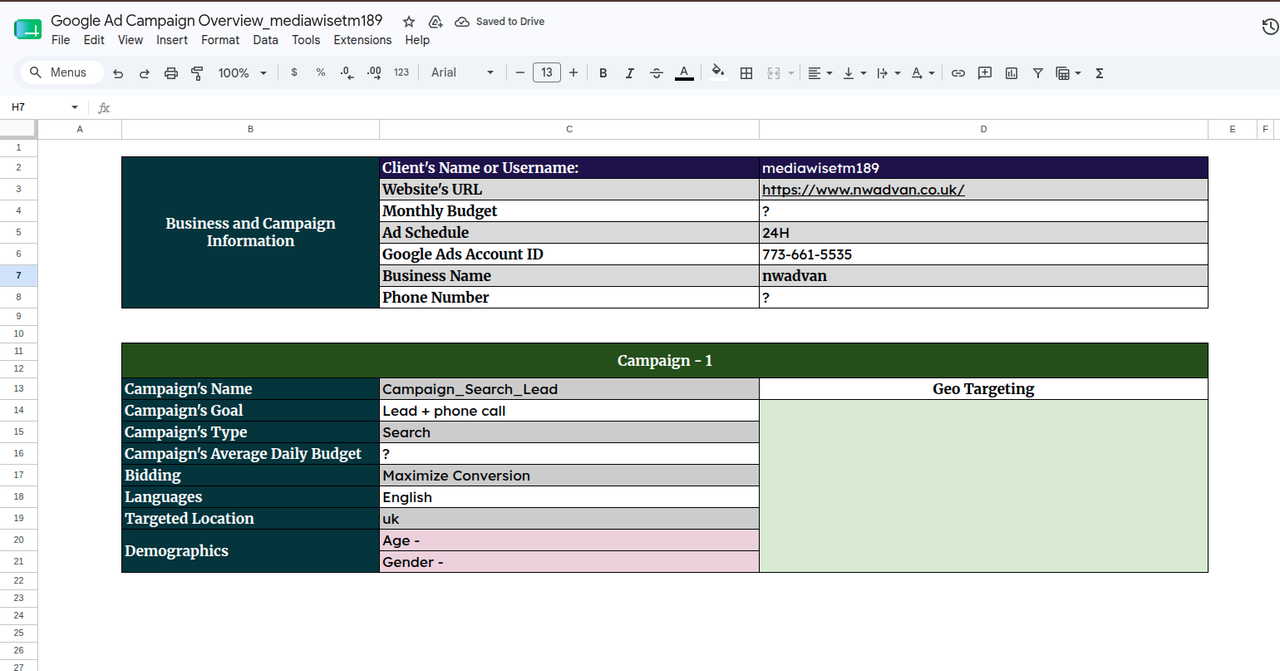Open the zoom 100% dropdown
The width and height of the screenshot is (1280, 671).
click(243, 73)
